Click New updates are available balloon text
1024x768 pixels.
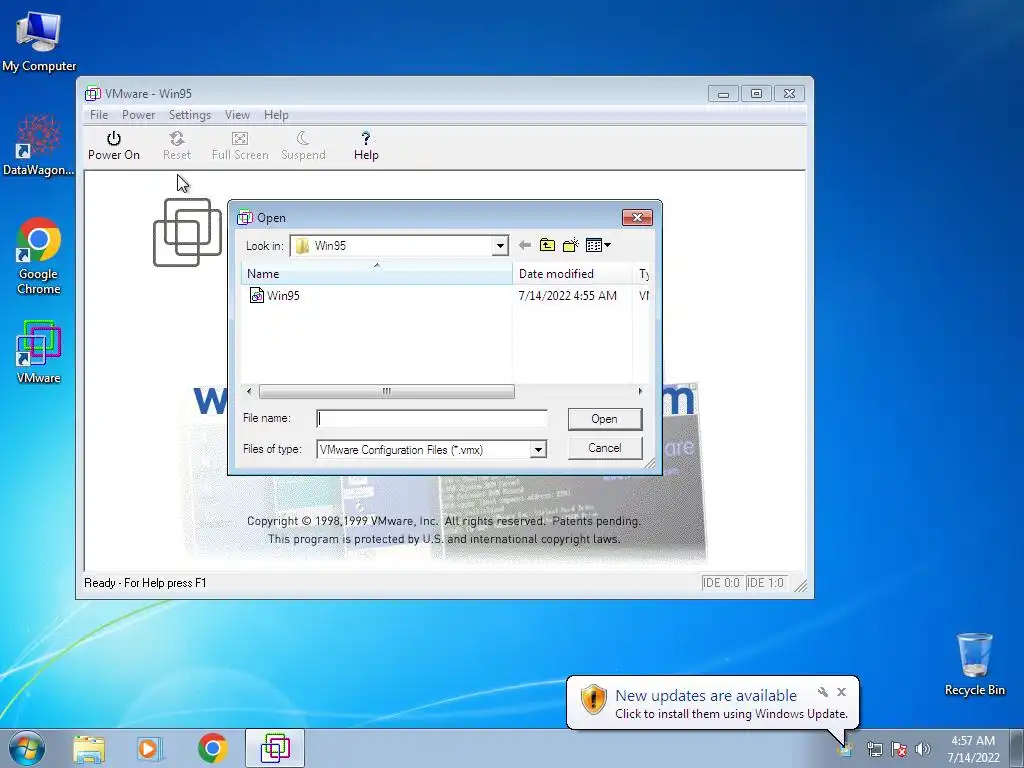706,696
